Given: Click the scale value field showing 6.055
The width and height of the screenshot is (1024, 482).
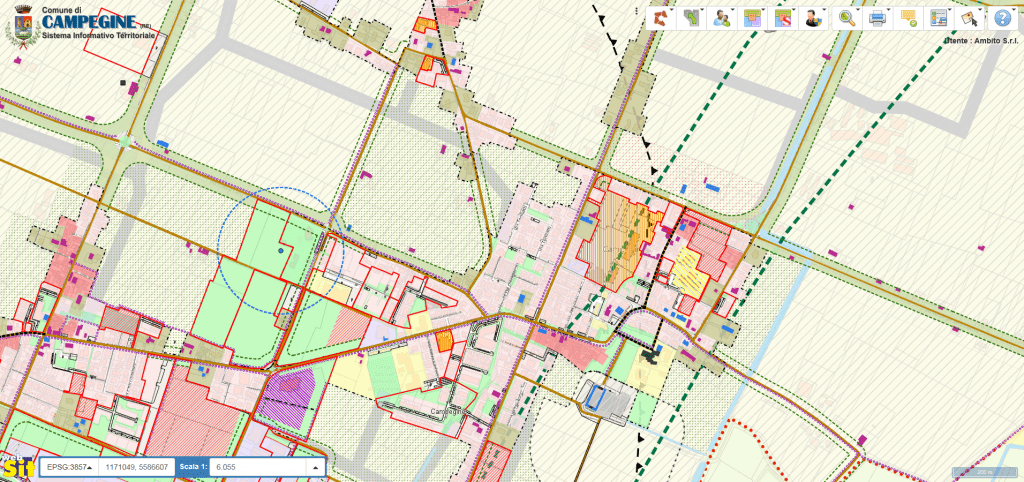Looking at the screenshot, I should (260, 467).
